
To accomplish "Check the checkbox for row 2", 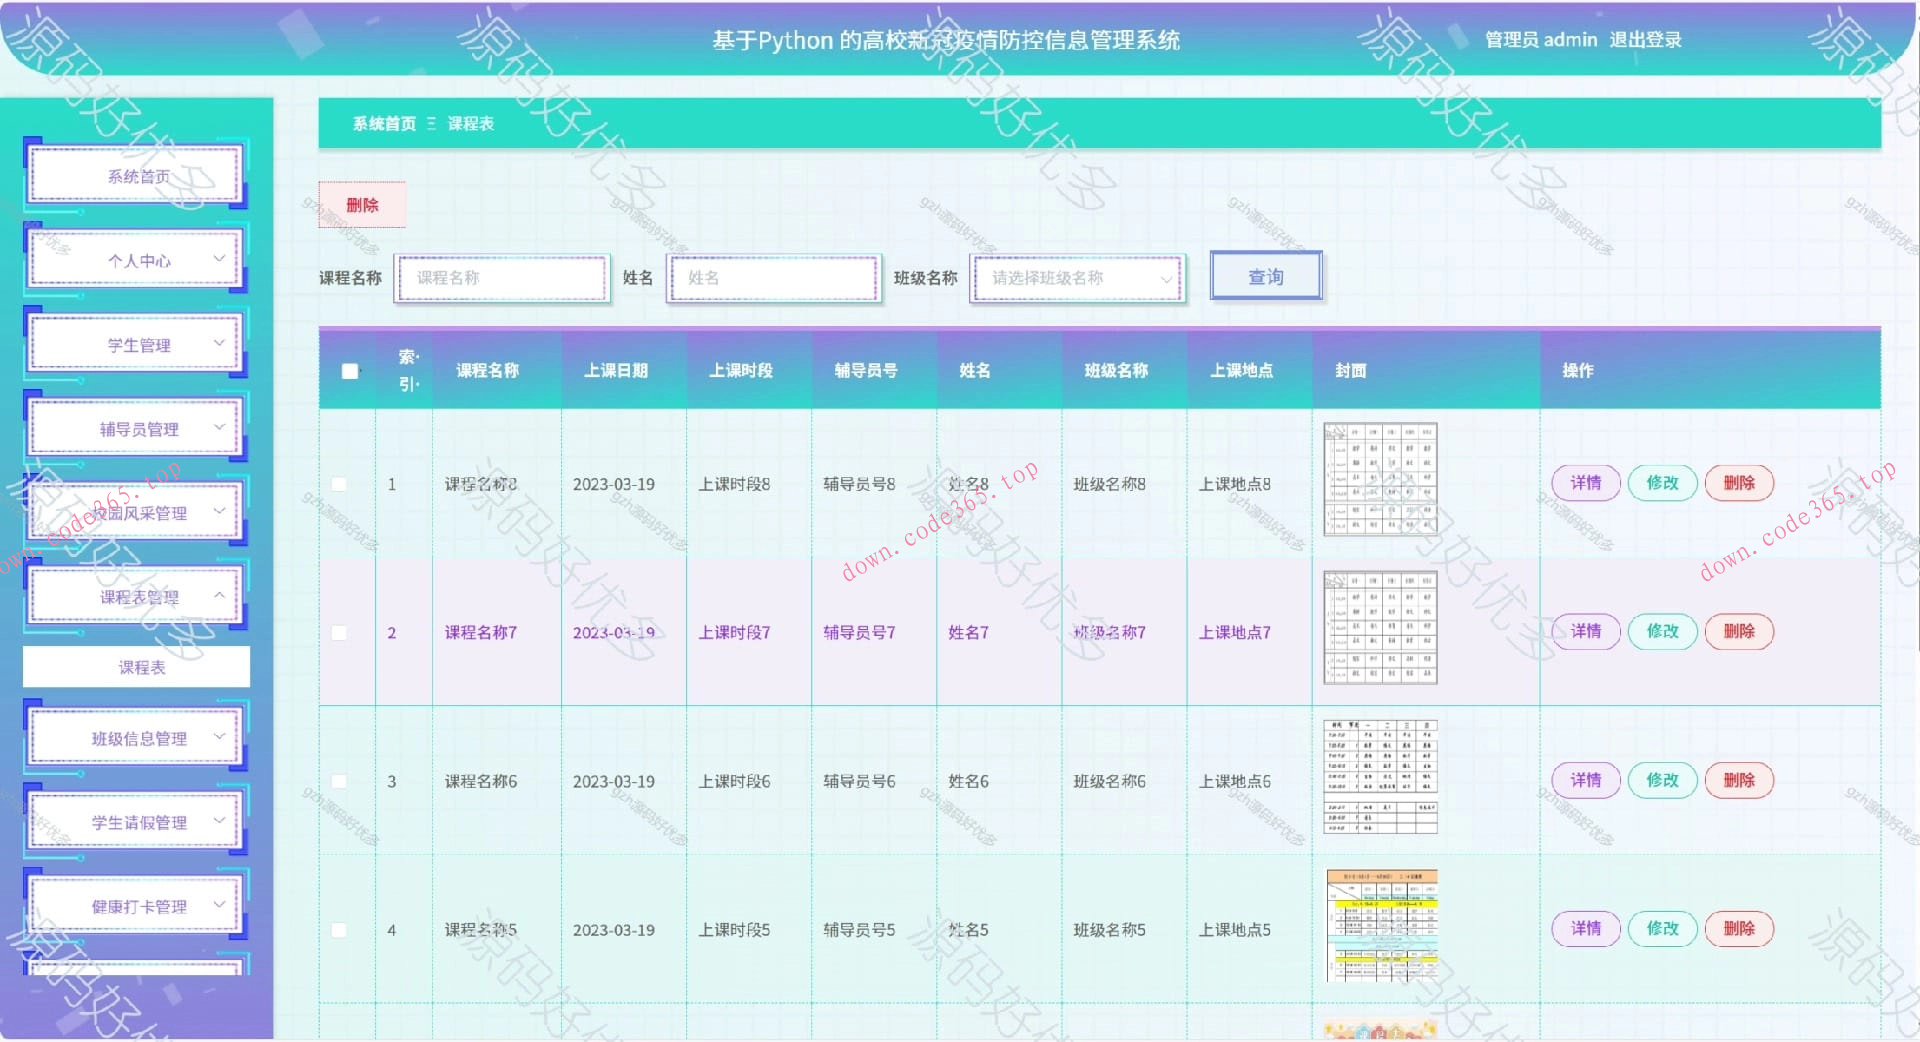I will click(x=339, y=632).
